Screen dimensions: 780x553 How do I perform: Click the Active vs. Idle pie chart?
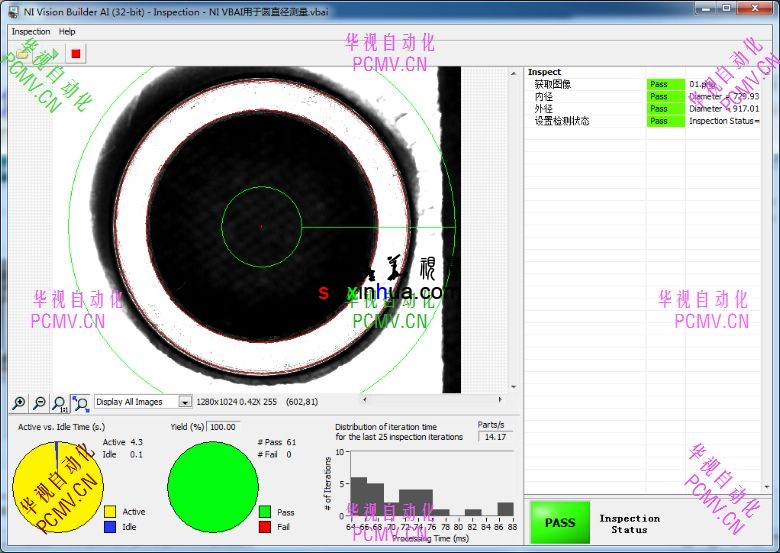point(58,487)
